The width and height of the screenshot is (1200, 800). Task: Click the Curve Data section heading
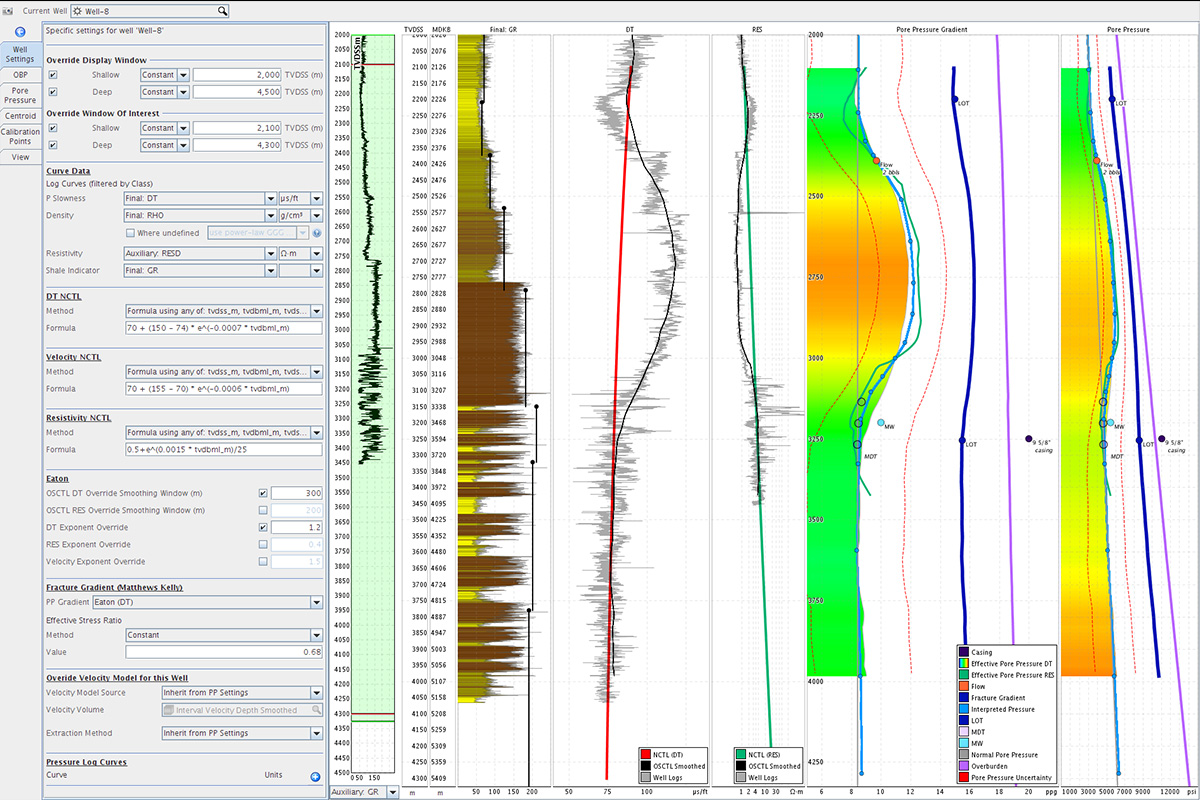click(67, 171)
